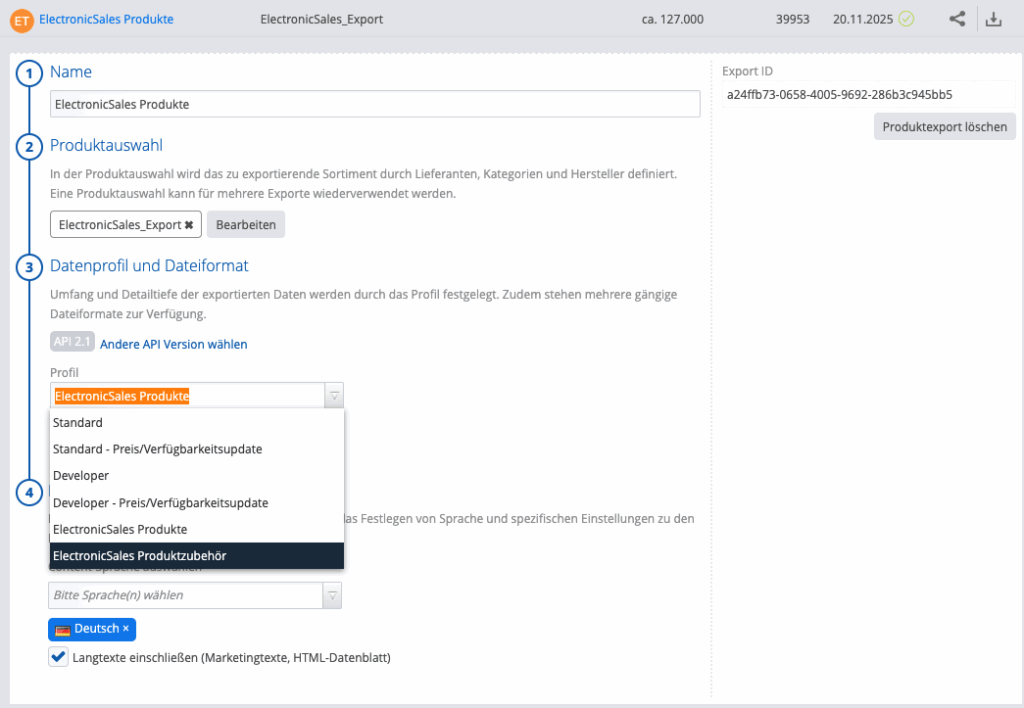Click the orange ET avatar icon
This screenshot has width=1024, height=708.
click(x=22, y=19)
